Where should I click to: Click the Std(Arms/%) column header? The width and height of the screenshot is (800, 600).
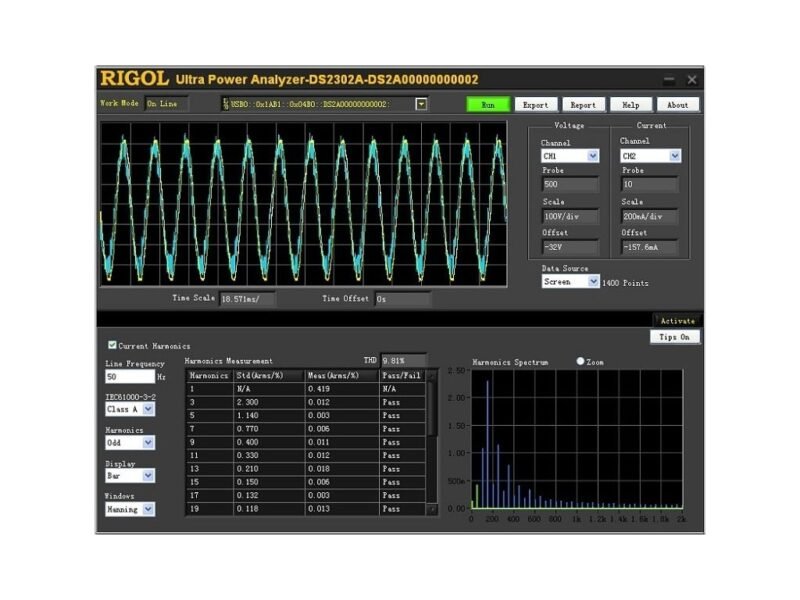(x=268, y=376)
